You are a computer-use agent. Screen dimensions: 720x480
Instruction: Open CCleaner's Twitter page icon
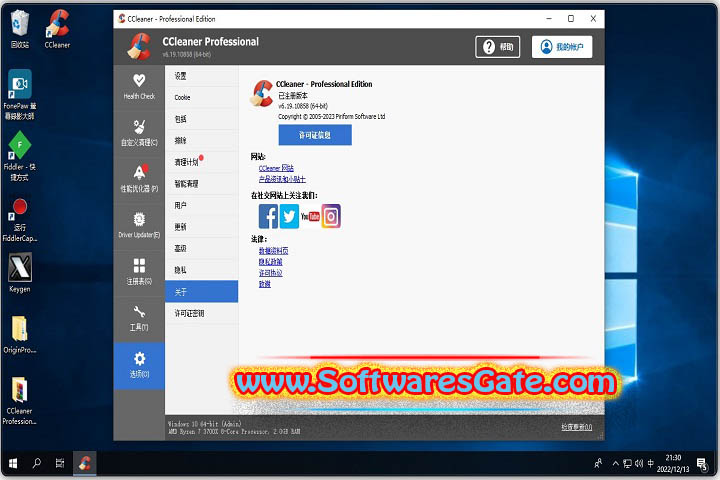(x=289, y=216)
